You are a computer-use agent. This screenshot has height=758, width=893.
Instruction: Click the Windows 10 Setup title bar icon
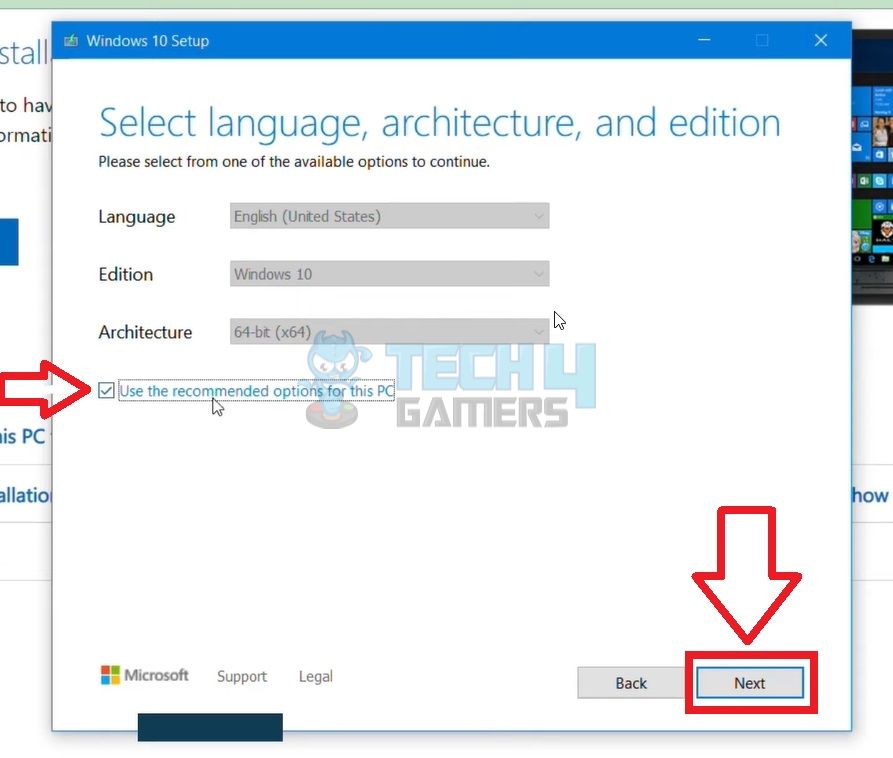(71, 40)
